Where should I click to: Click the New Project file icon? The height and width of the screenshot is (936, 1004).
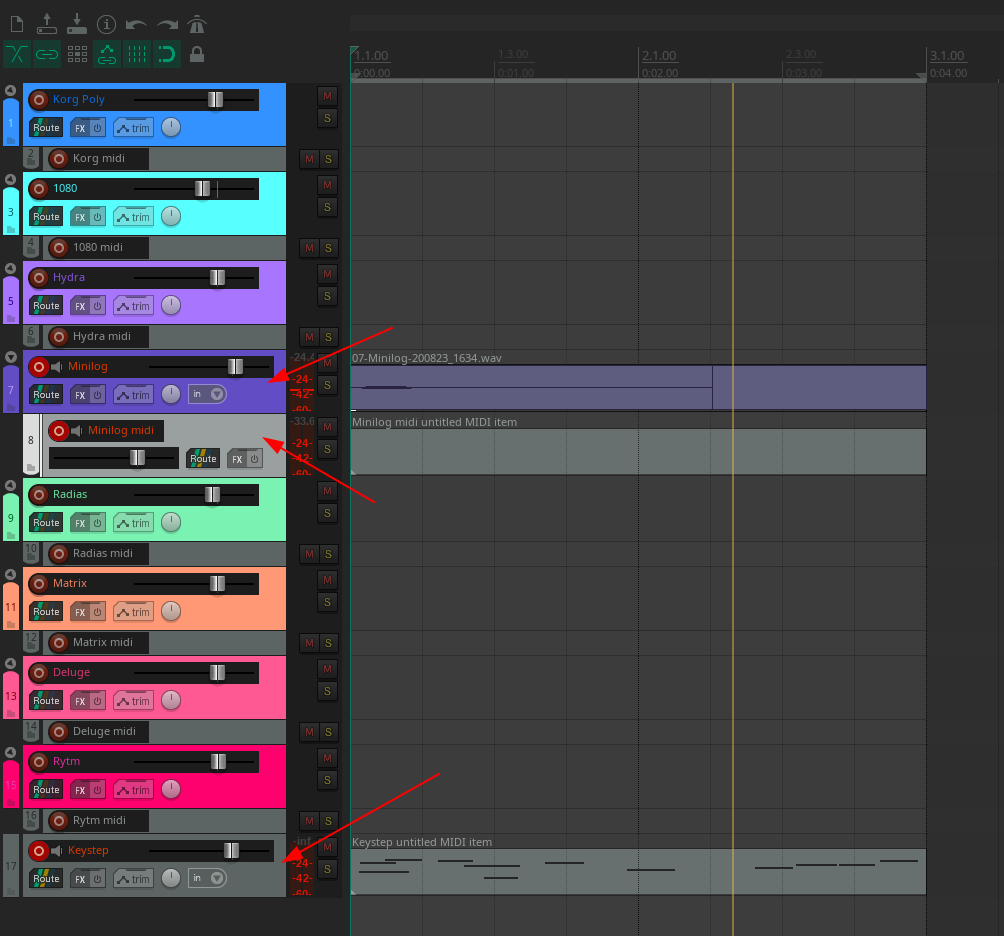[x=17, y=24]
